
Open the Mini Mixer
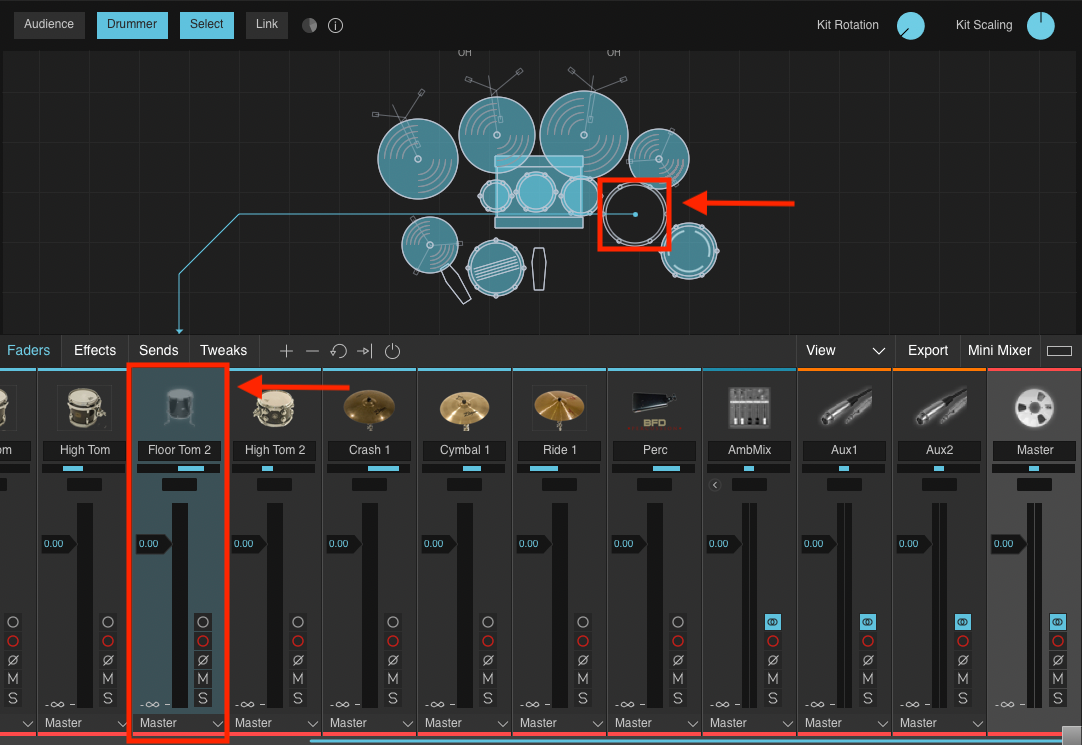[999, 351]
